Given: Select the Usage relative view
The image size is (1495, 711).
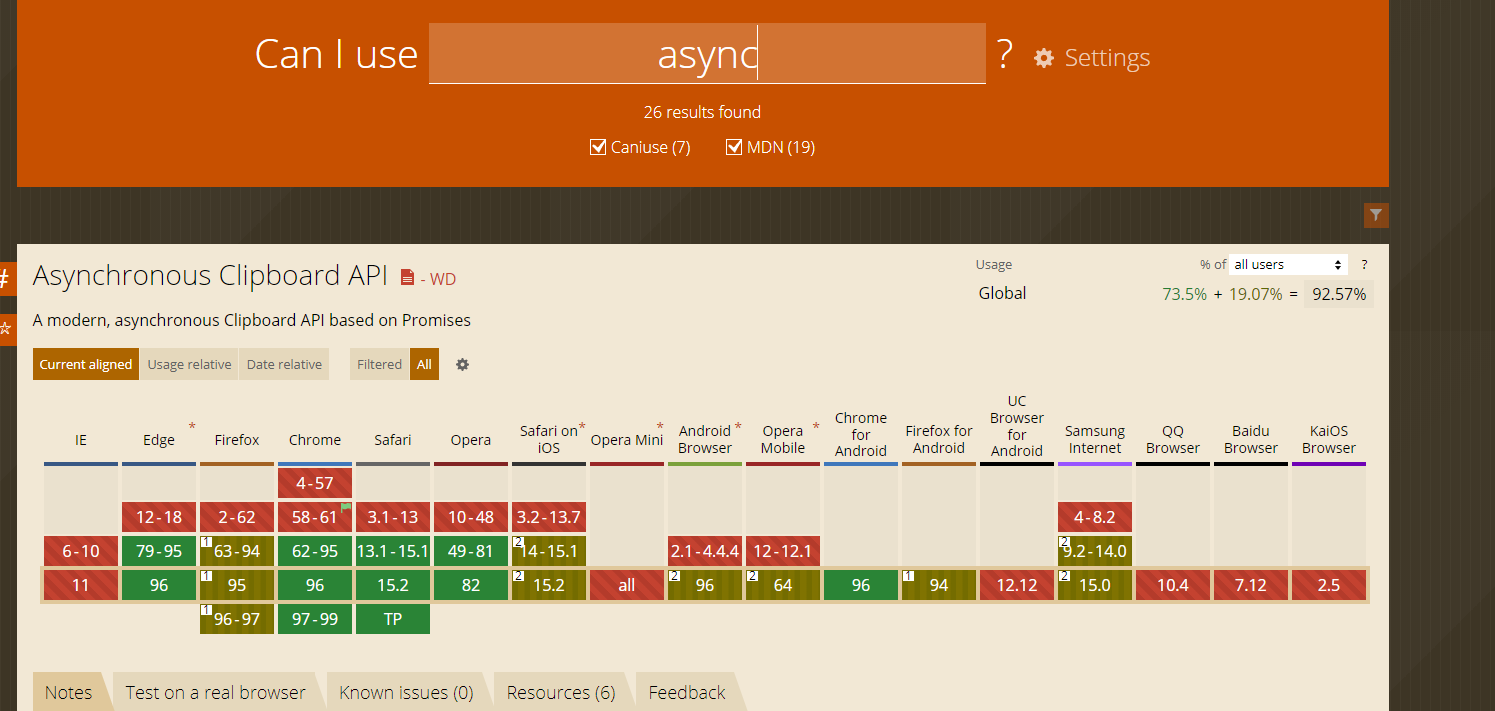Looking at the screenshot, I should pyautogui.click(x=189, y=365).
